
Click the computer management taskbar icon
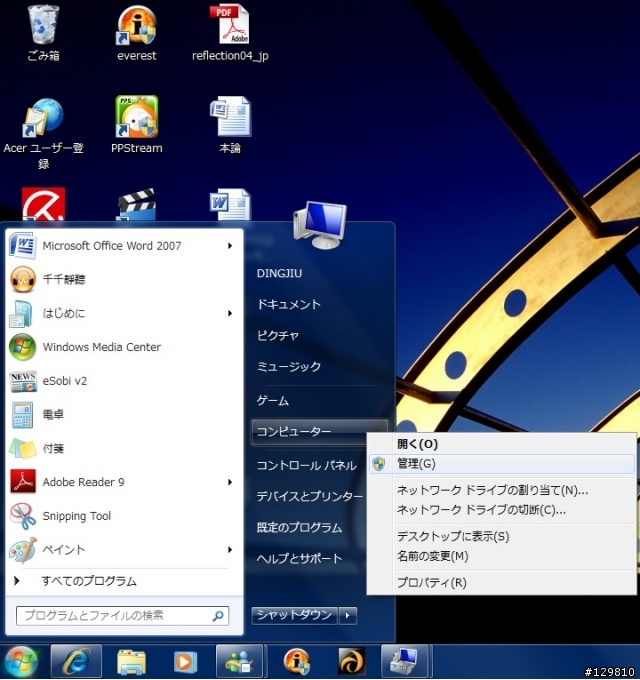(404, 662)
